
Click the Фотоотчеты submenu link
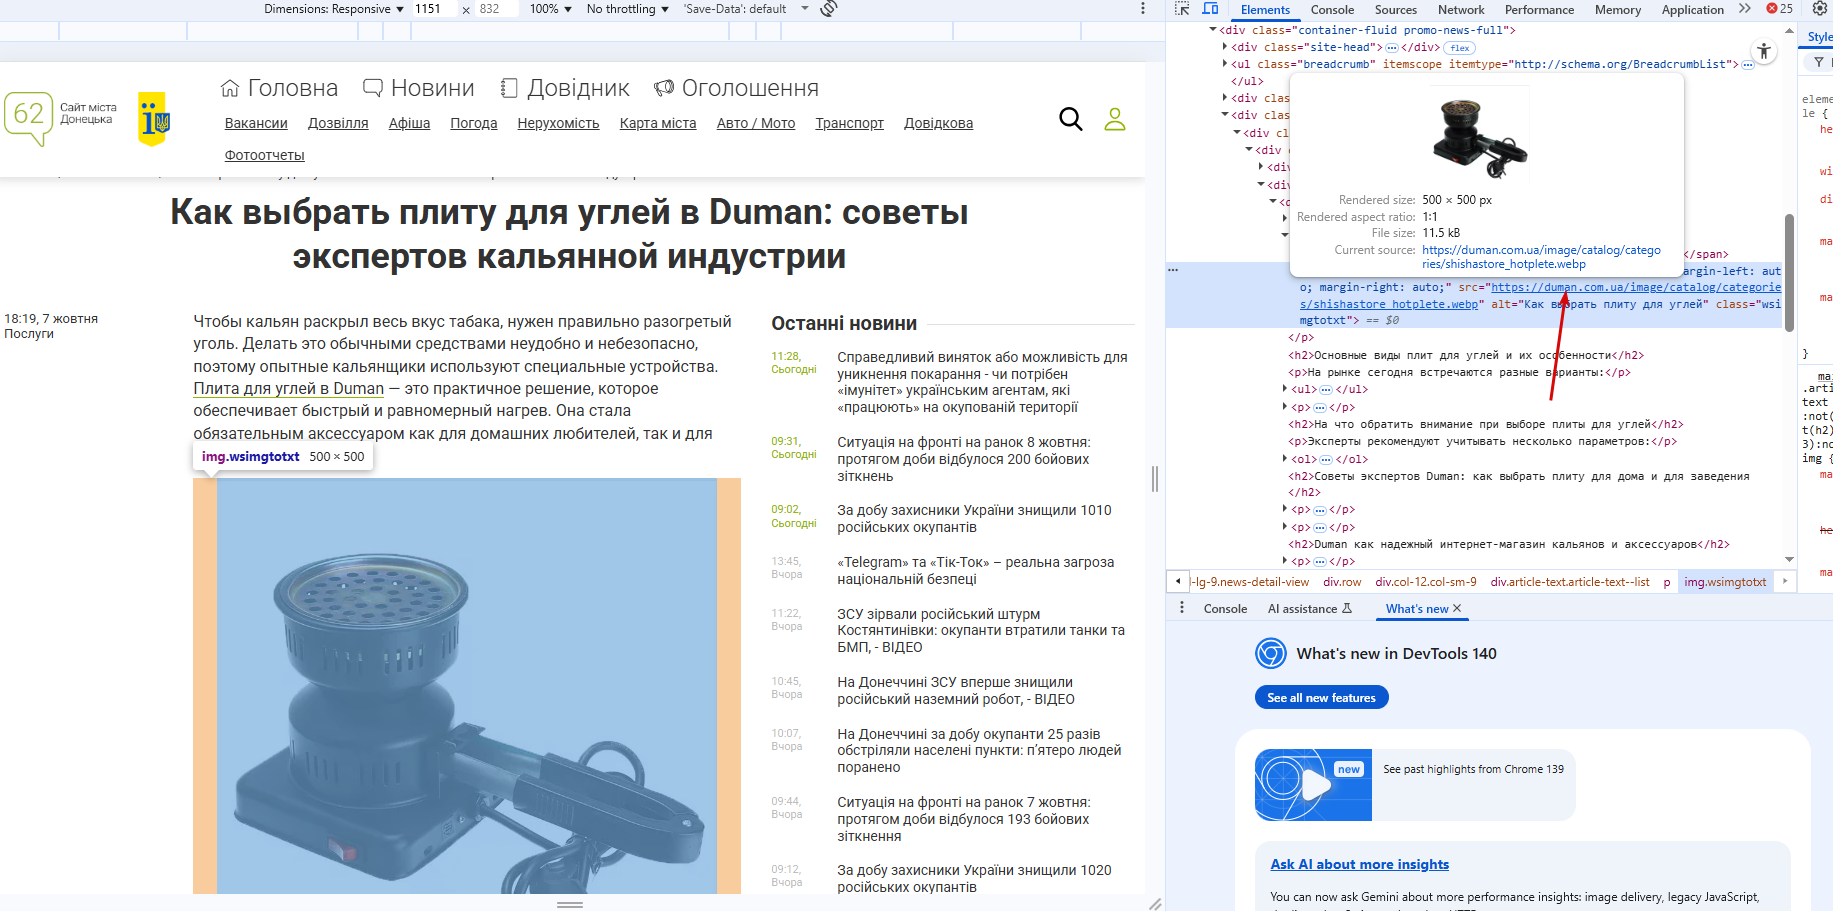[x=265, y=155]
